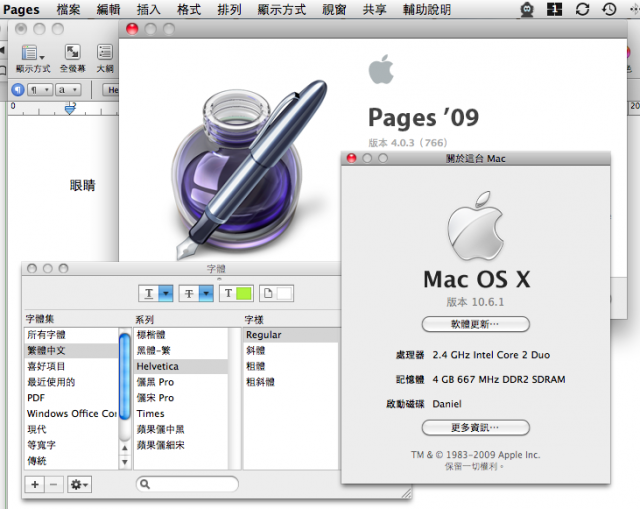Click the sync arrows menu bar icon
Viewport: 640px width, 509px height.
click(582, 9)
